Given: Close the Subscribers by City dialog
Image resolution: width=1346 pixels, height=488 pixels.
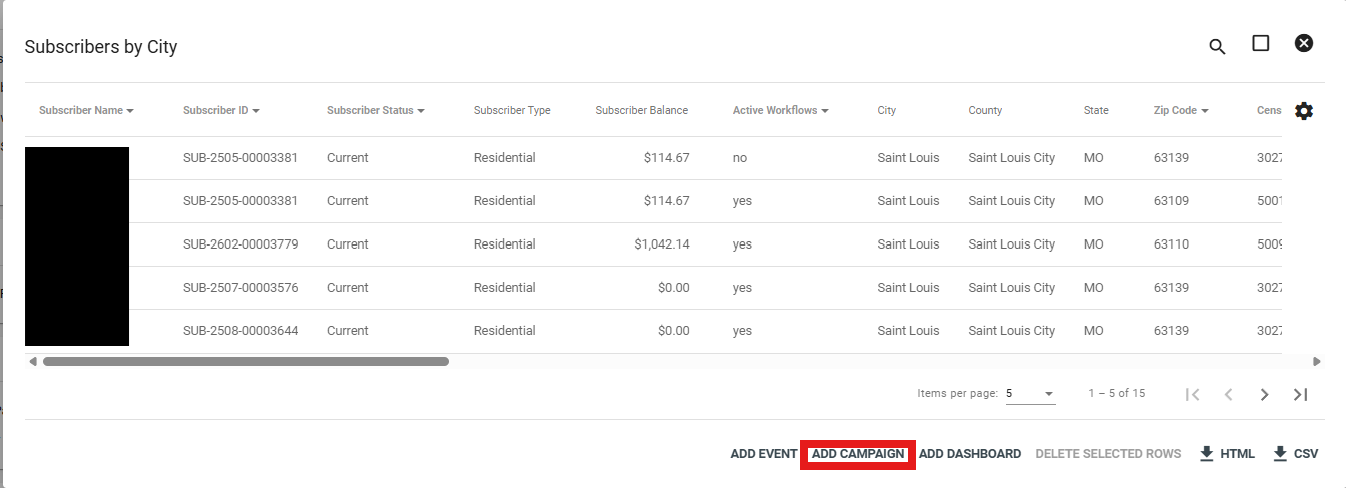Looking at the screenshot, I should pos(1304,43).
